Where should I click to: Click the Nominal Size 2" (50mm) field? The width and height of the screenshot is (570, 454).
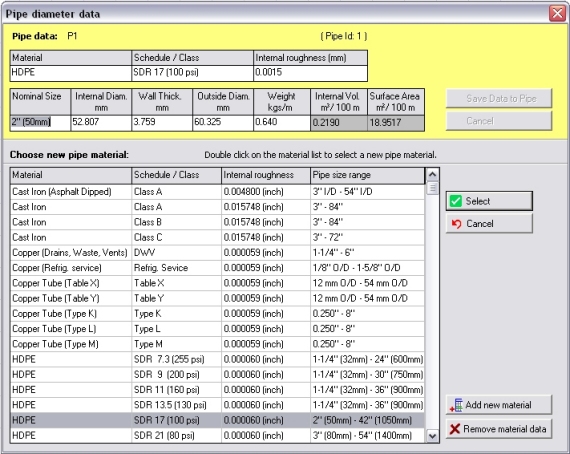tap(40, 123)
